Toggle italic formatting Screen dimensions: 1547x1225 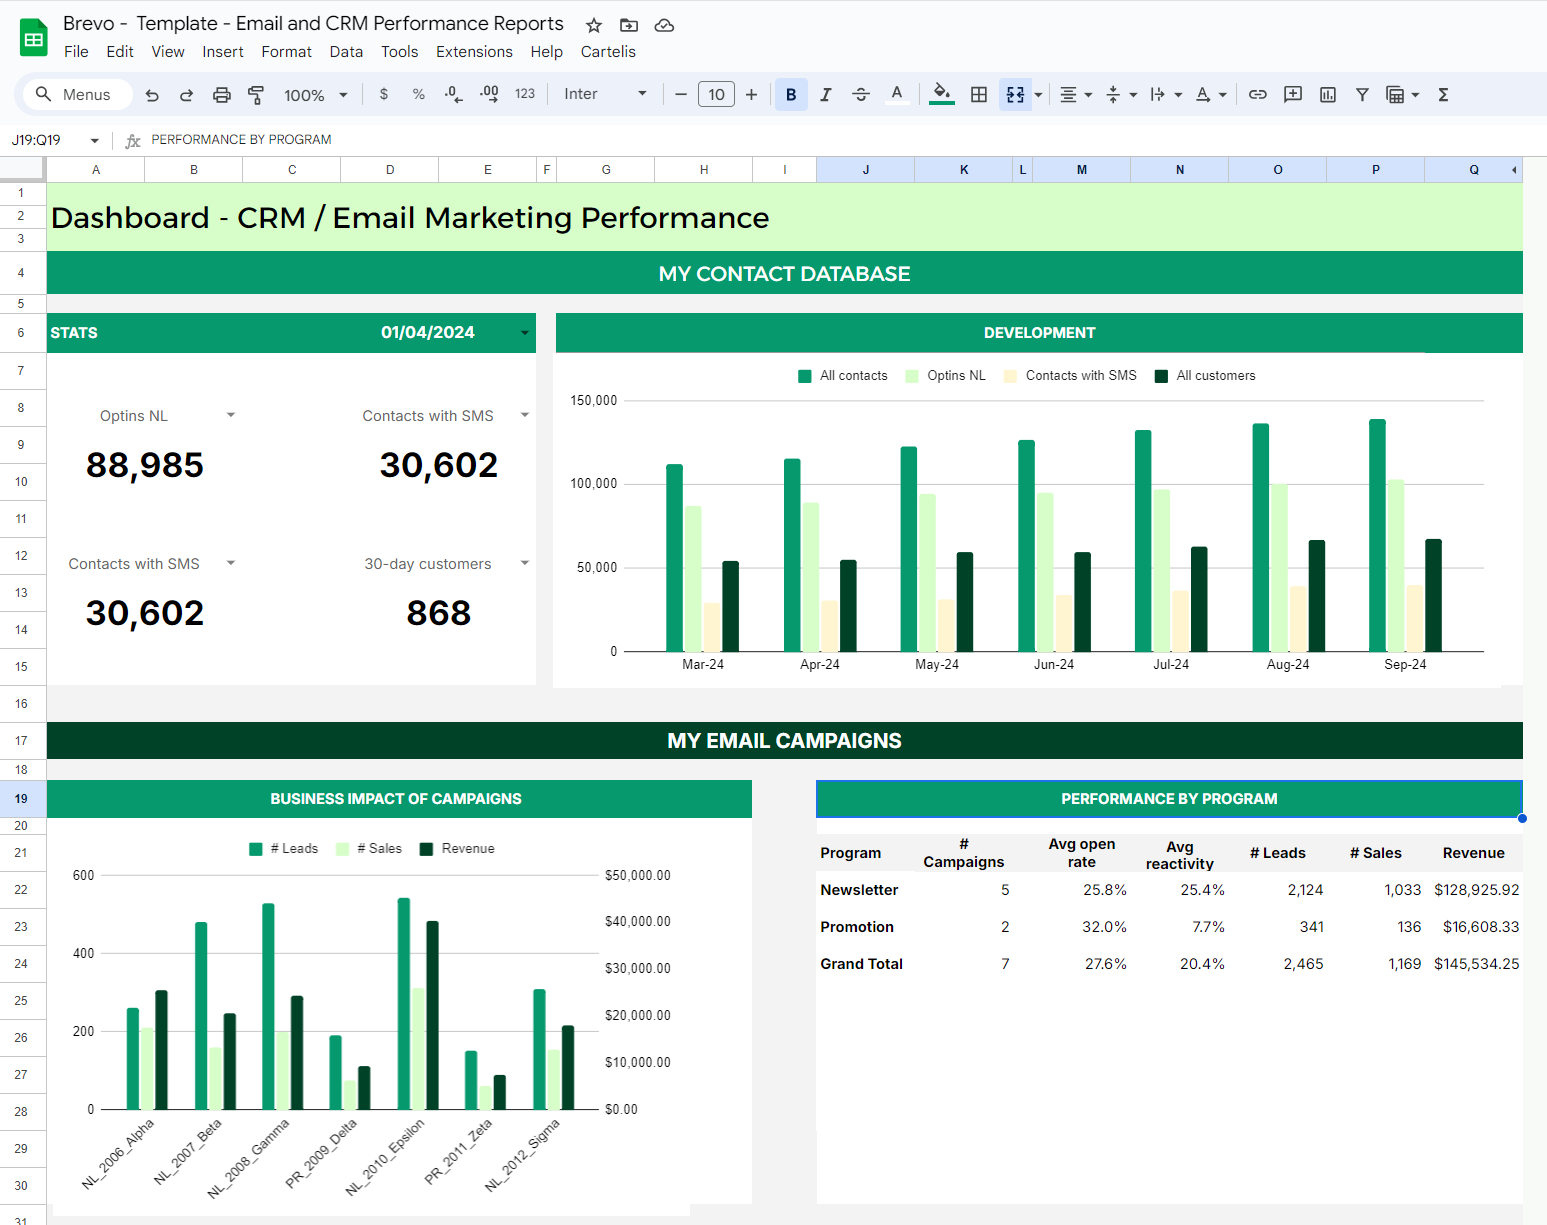[x=825, y=95]
